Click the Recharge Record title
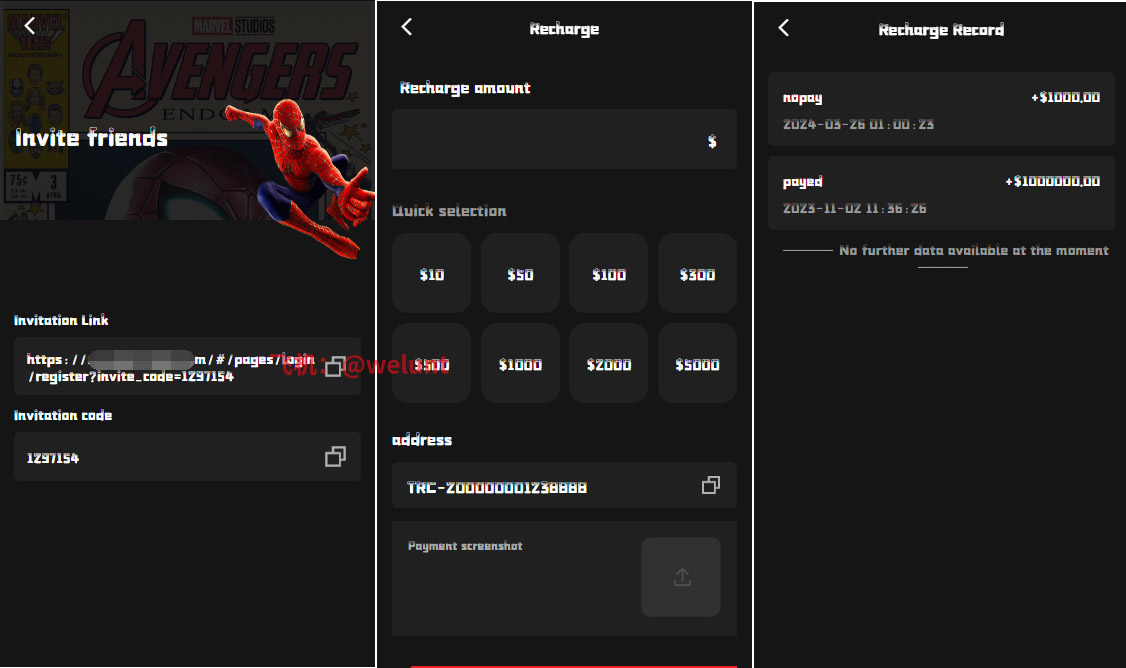The height and width of the screenshot is (668, 1126). pos(941,29)
